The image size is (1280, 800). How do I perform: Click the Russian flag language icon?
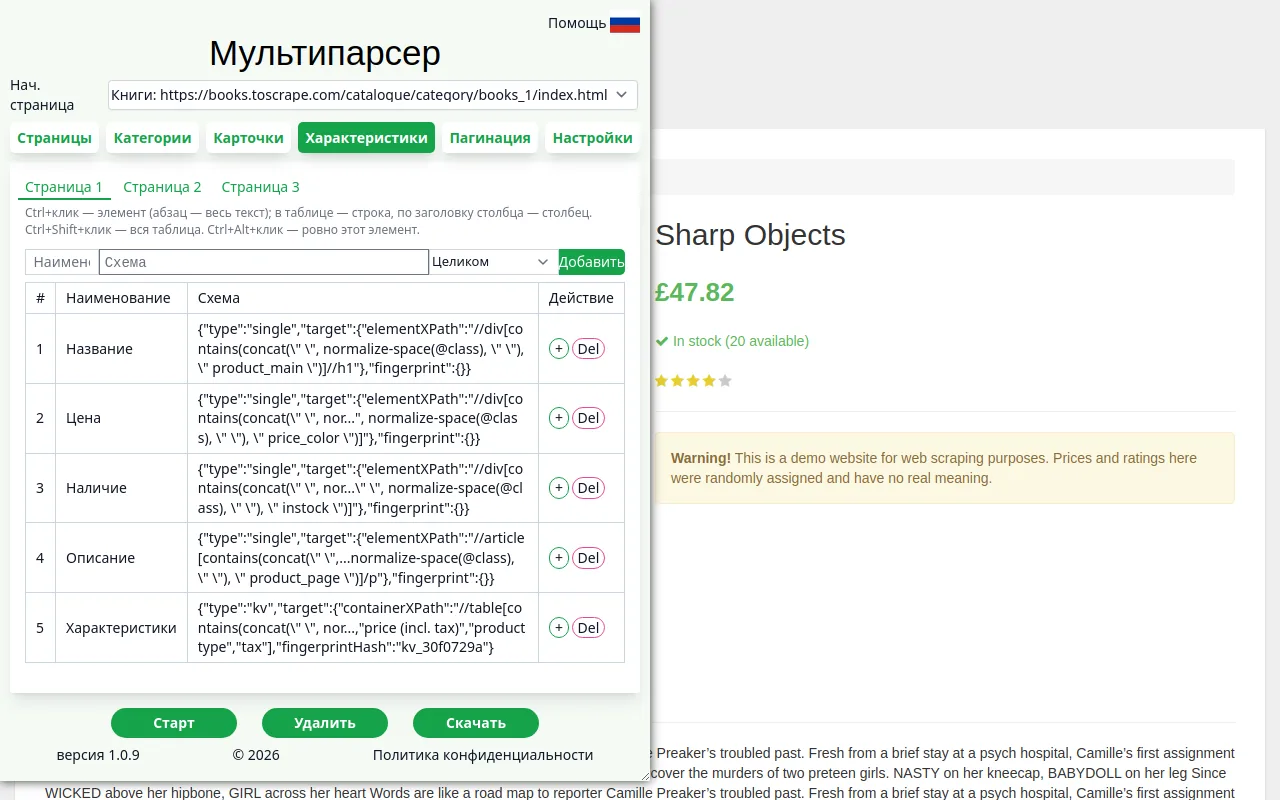(625, 22)
